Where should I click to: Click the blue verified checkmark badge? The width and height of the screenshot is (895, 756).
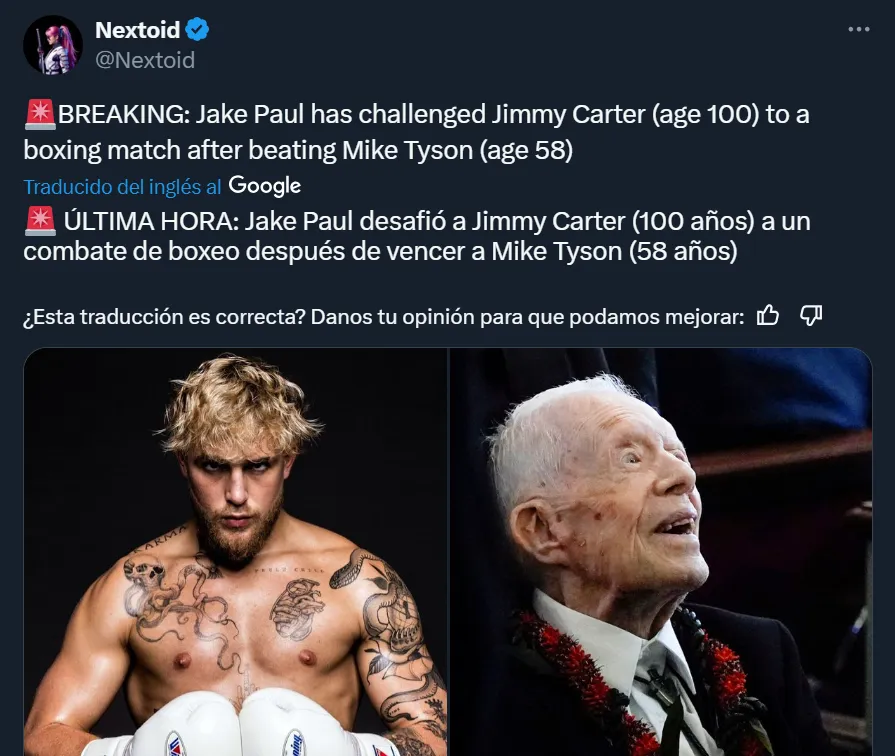point(197,30)
